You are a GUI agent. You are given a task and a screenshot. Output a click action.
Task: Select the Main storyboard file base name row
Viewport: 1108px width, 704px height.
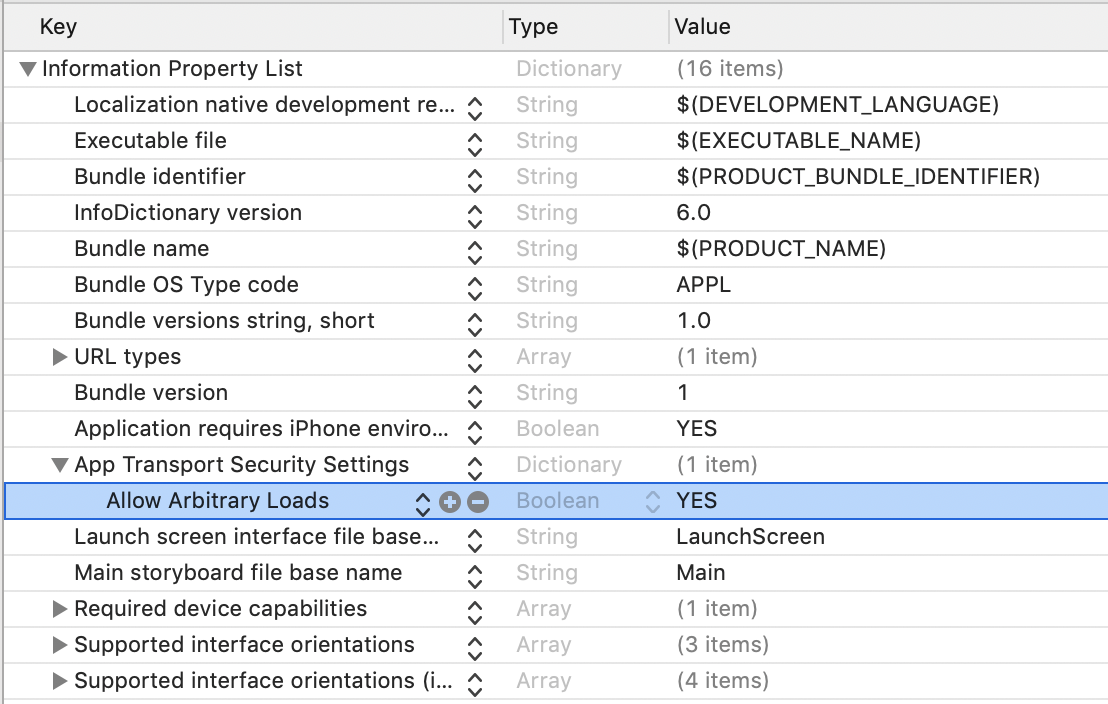[238, 573]
